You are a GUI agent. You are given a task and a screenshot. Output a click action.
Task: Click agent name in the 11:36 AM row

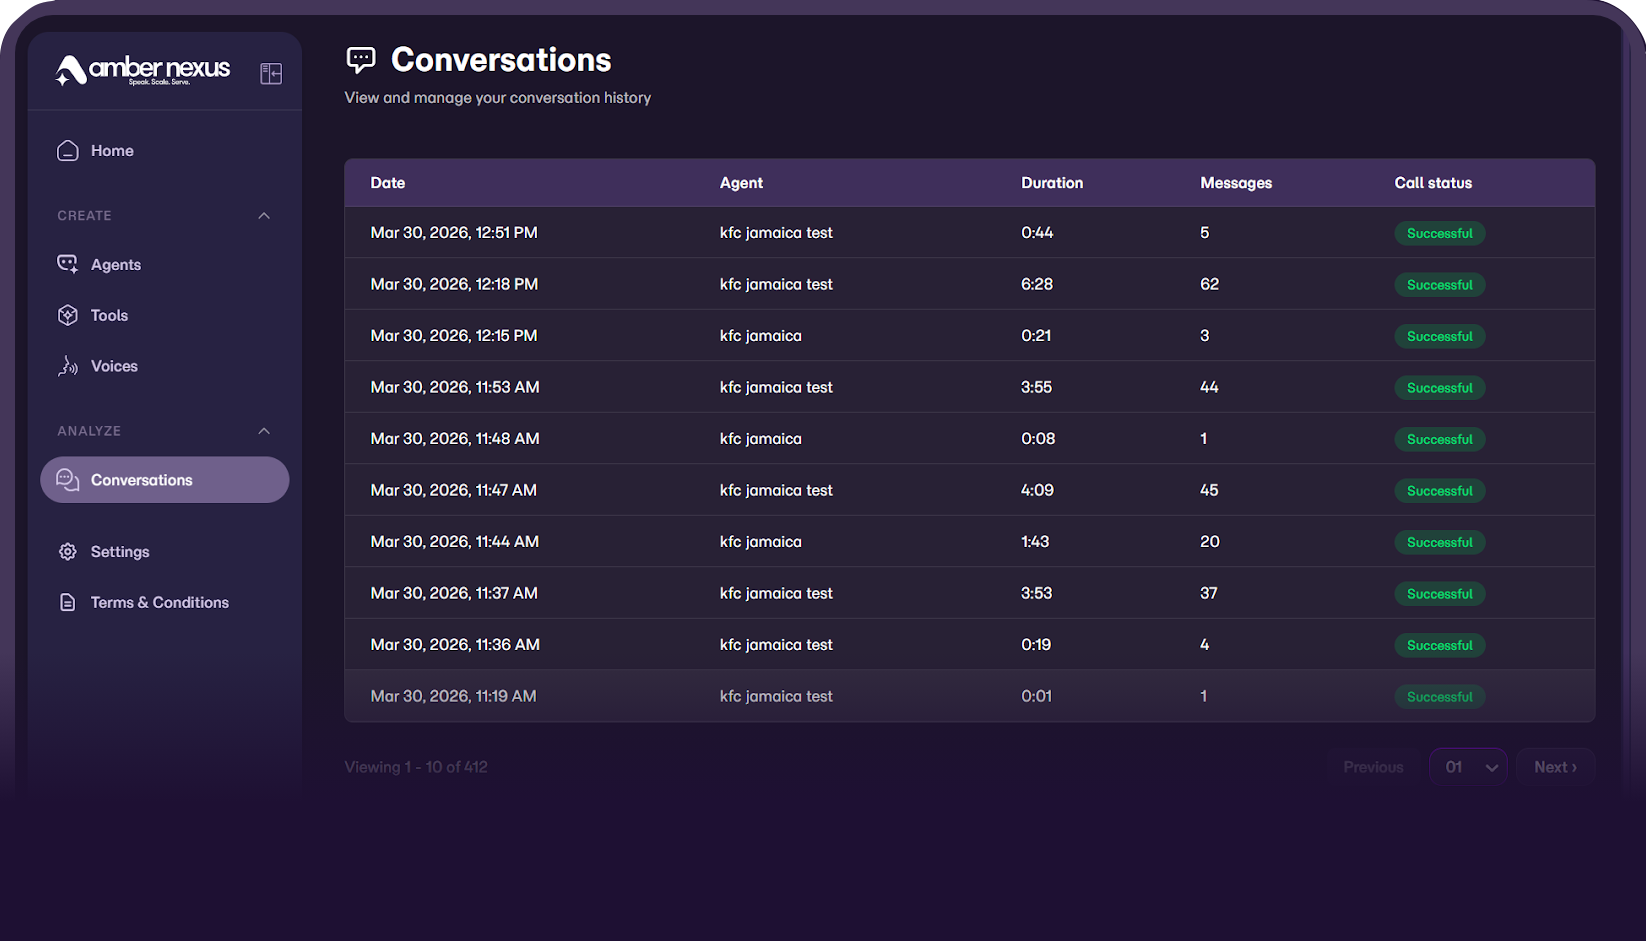tap(776, 645)
